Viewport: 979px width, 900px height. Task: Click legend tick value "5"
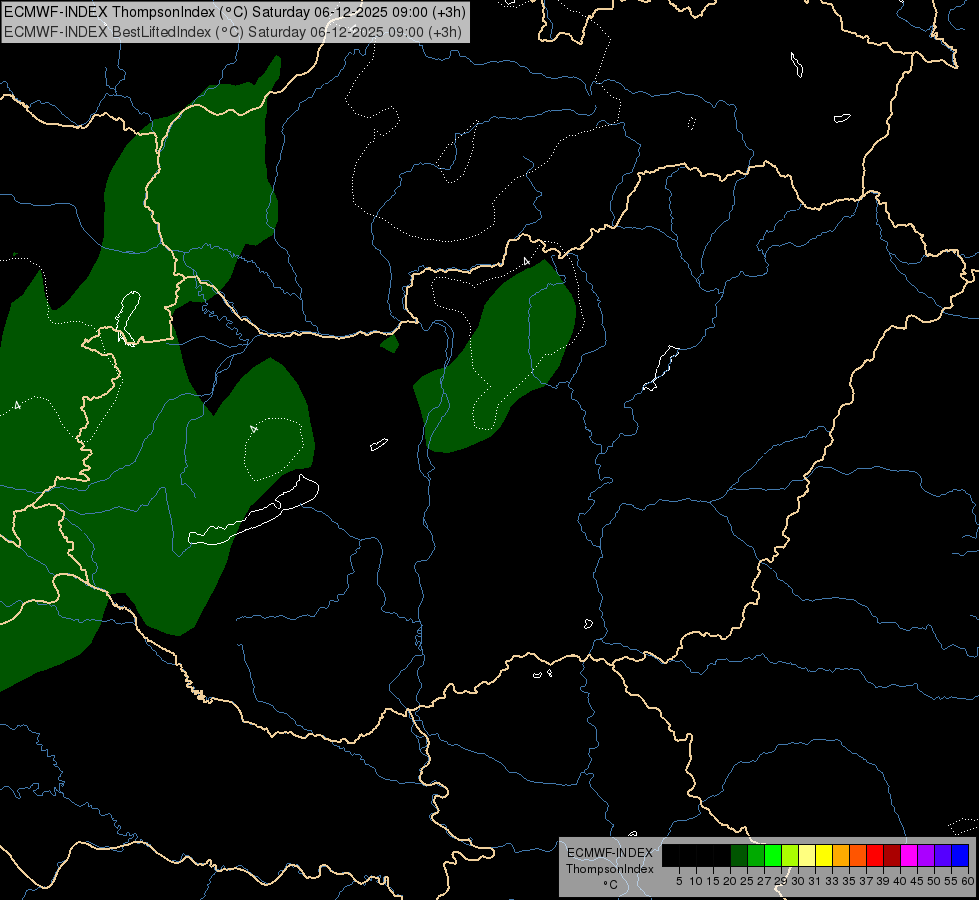[x=679, y=881]
